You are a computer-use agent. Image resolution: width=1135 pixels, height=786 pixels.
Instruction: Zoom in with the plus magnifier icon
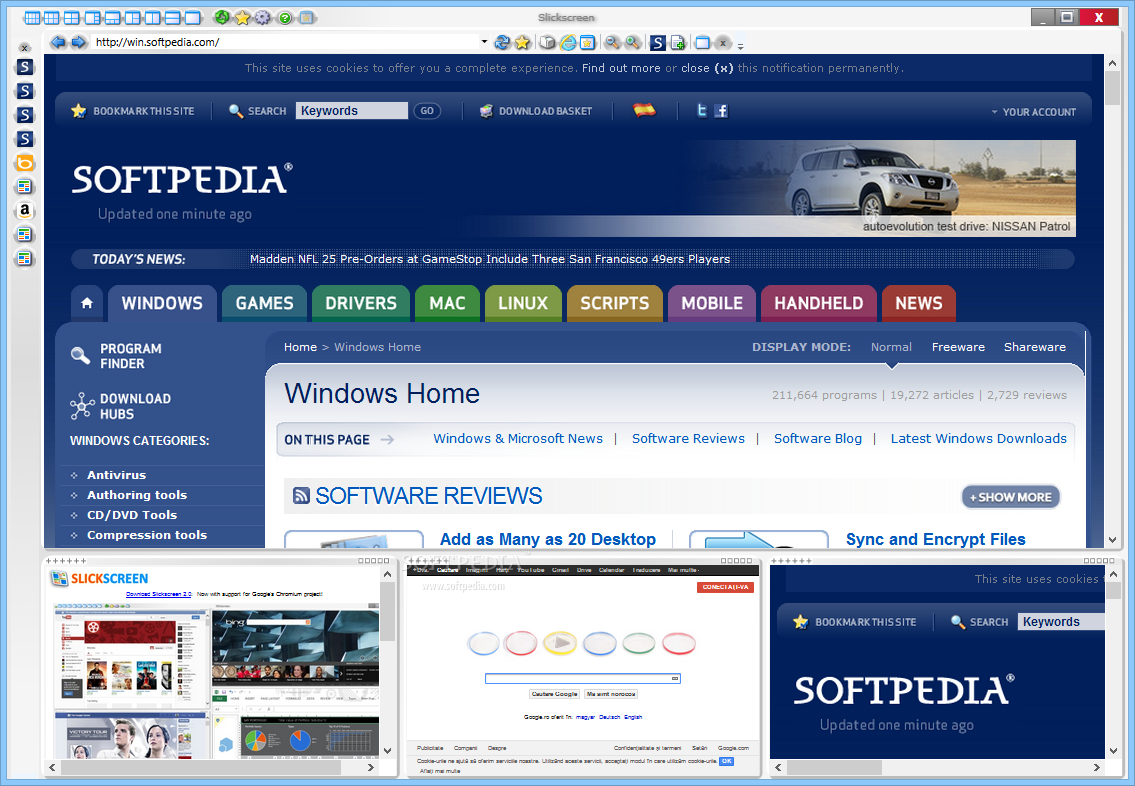pyautogui.click(x=632, y=43)
